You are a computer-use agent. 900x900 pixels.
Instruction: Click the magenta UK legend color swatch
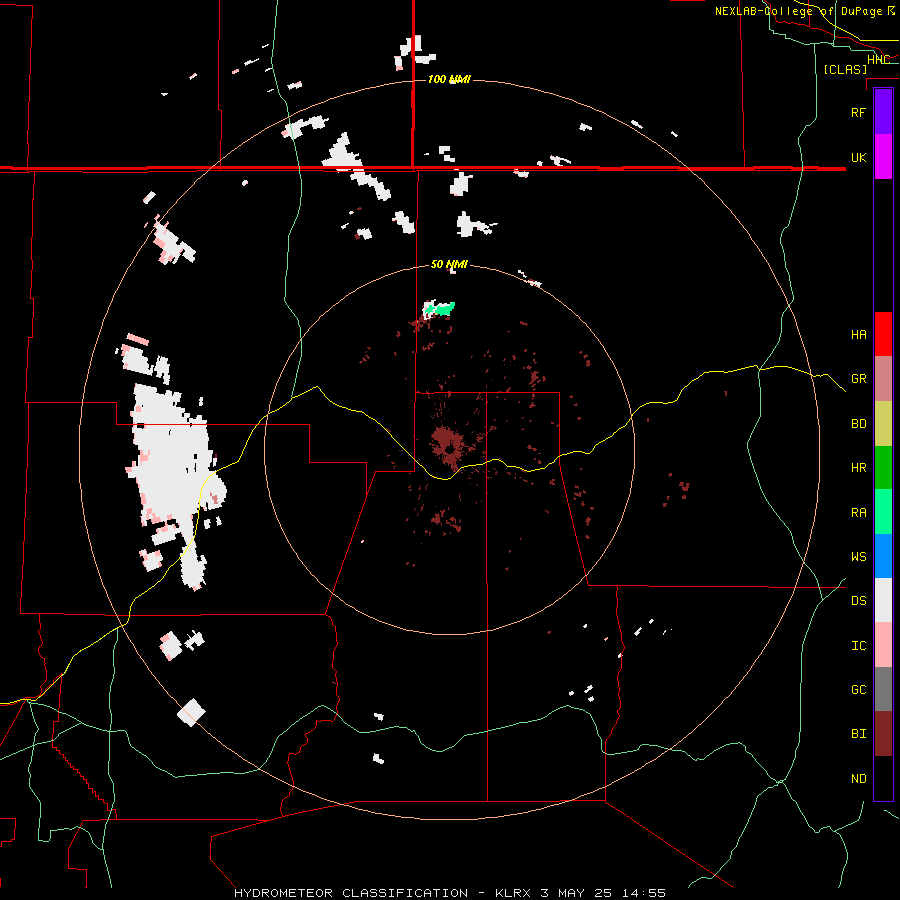point(883,157)
